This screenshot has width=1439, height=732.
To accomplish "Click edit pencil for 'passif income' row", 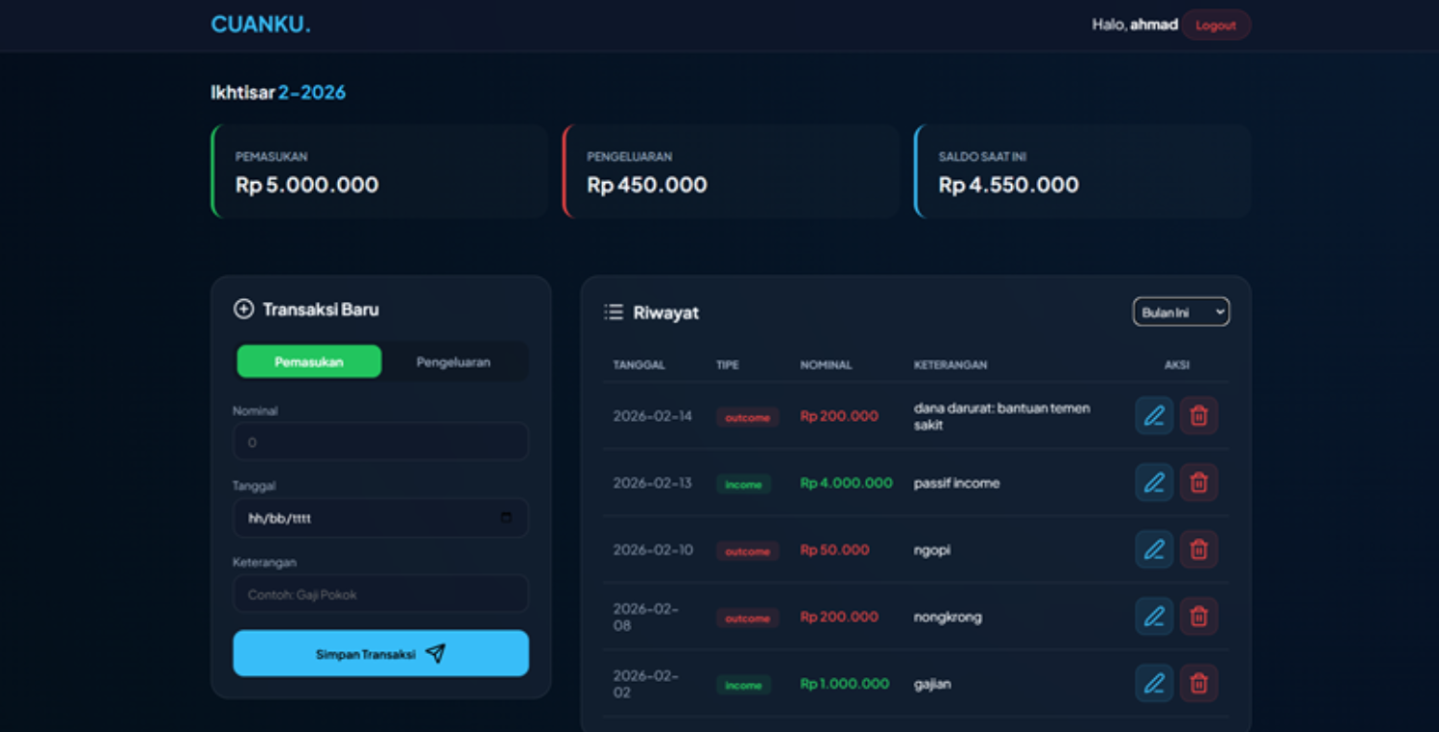I will coord(1154,483).
